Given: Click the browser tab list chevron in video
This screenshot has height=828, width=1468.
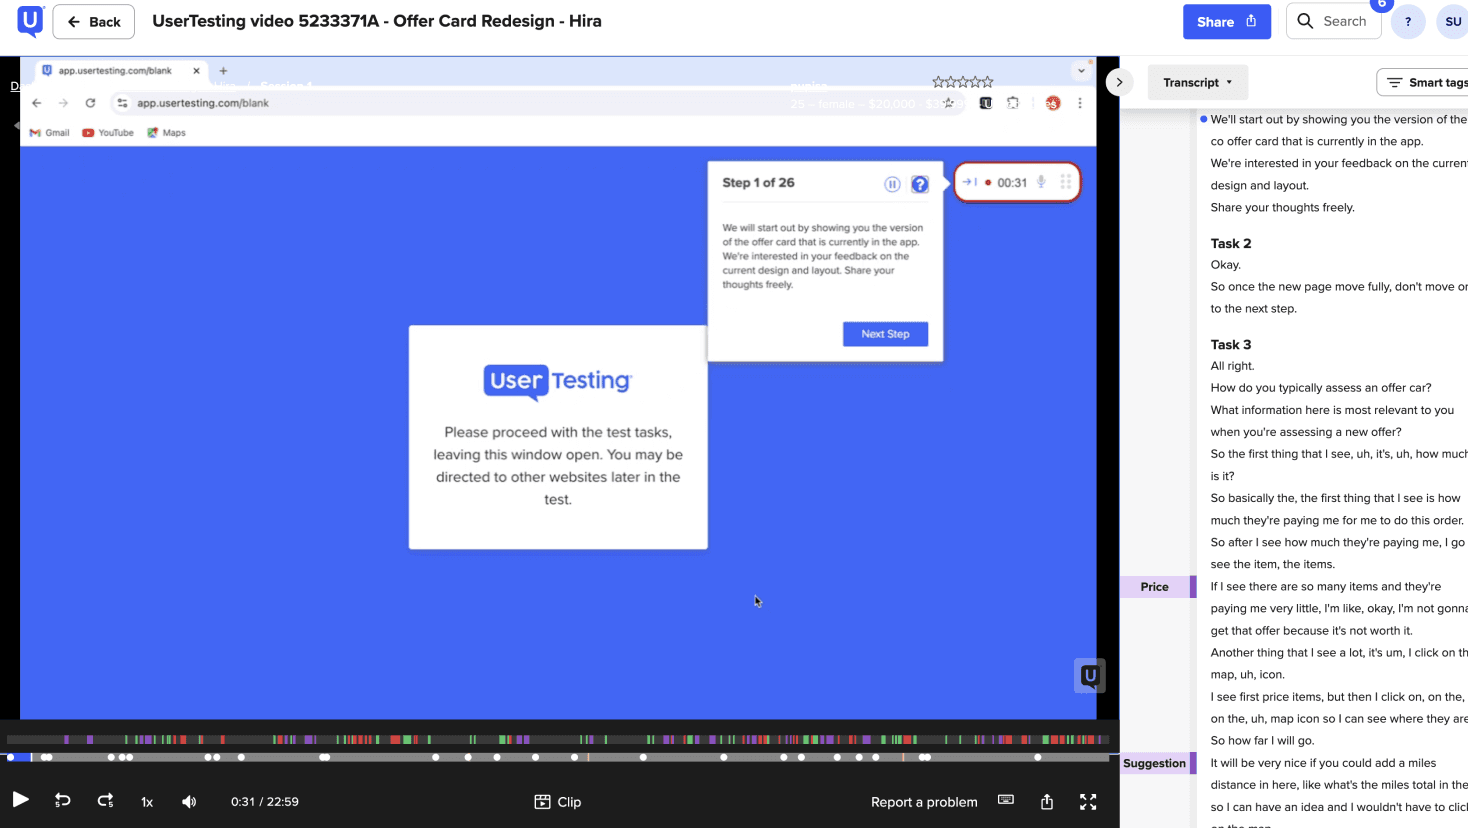Looking at the screenshot, I should [1081, 71].
